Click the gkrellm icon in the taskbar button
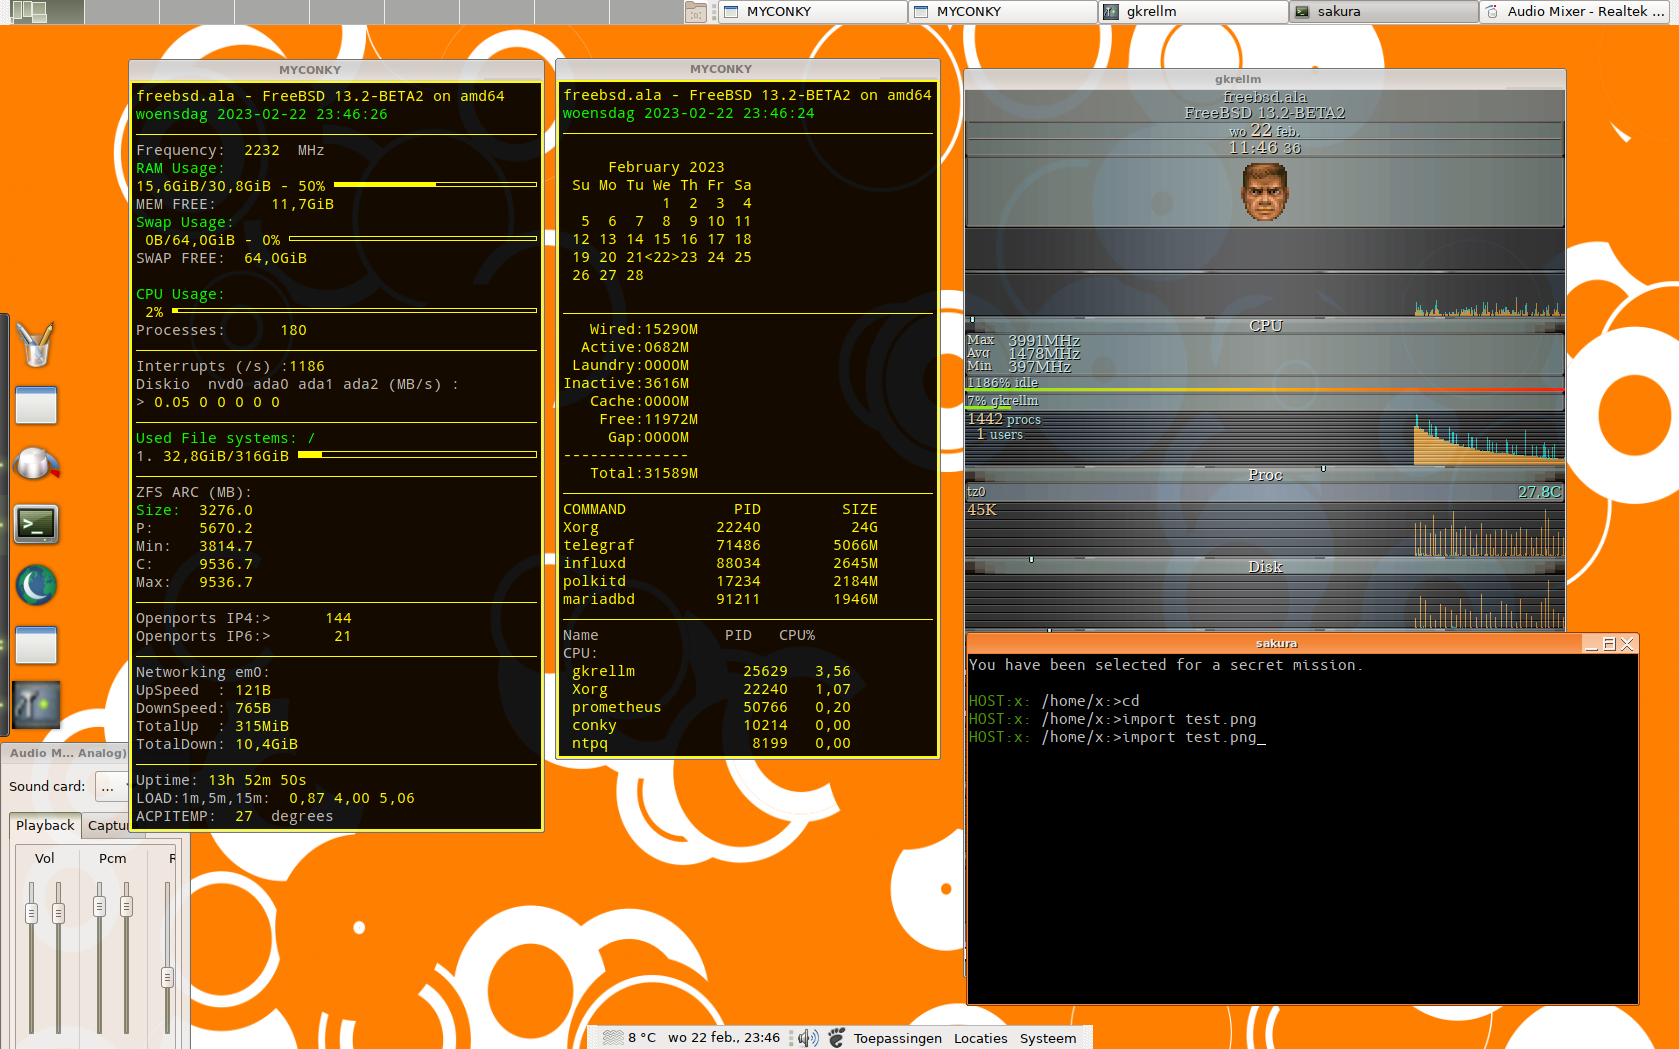This screenshot has height=1049, width=1679. 1111,12
